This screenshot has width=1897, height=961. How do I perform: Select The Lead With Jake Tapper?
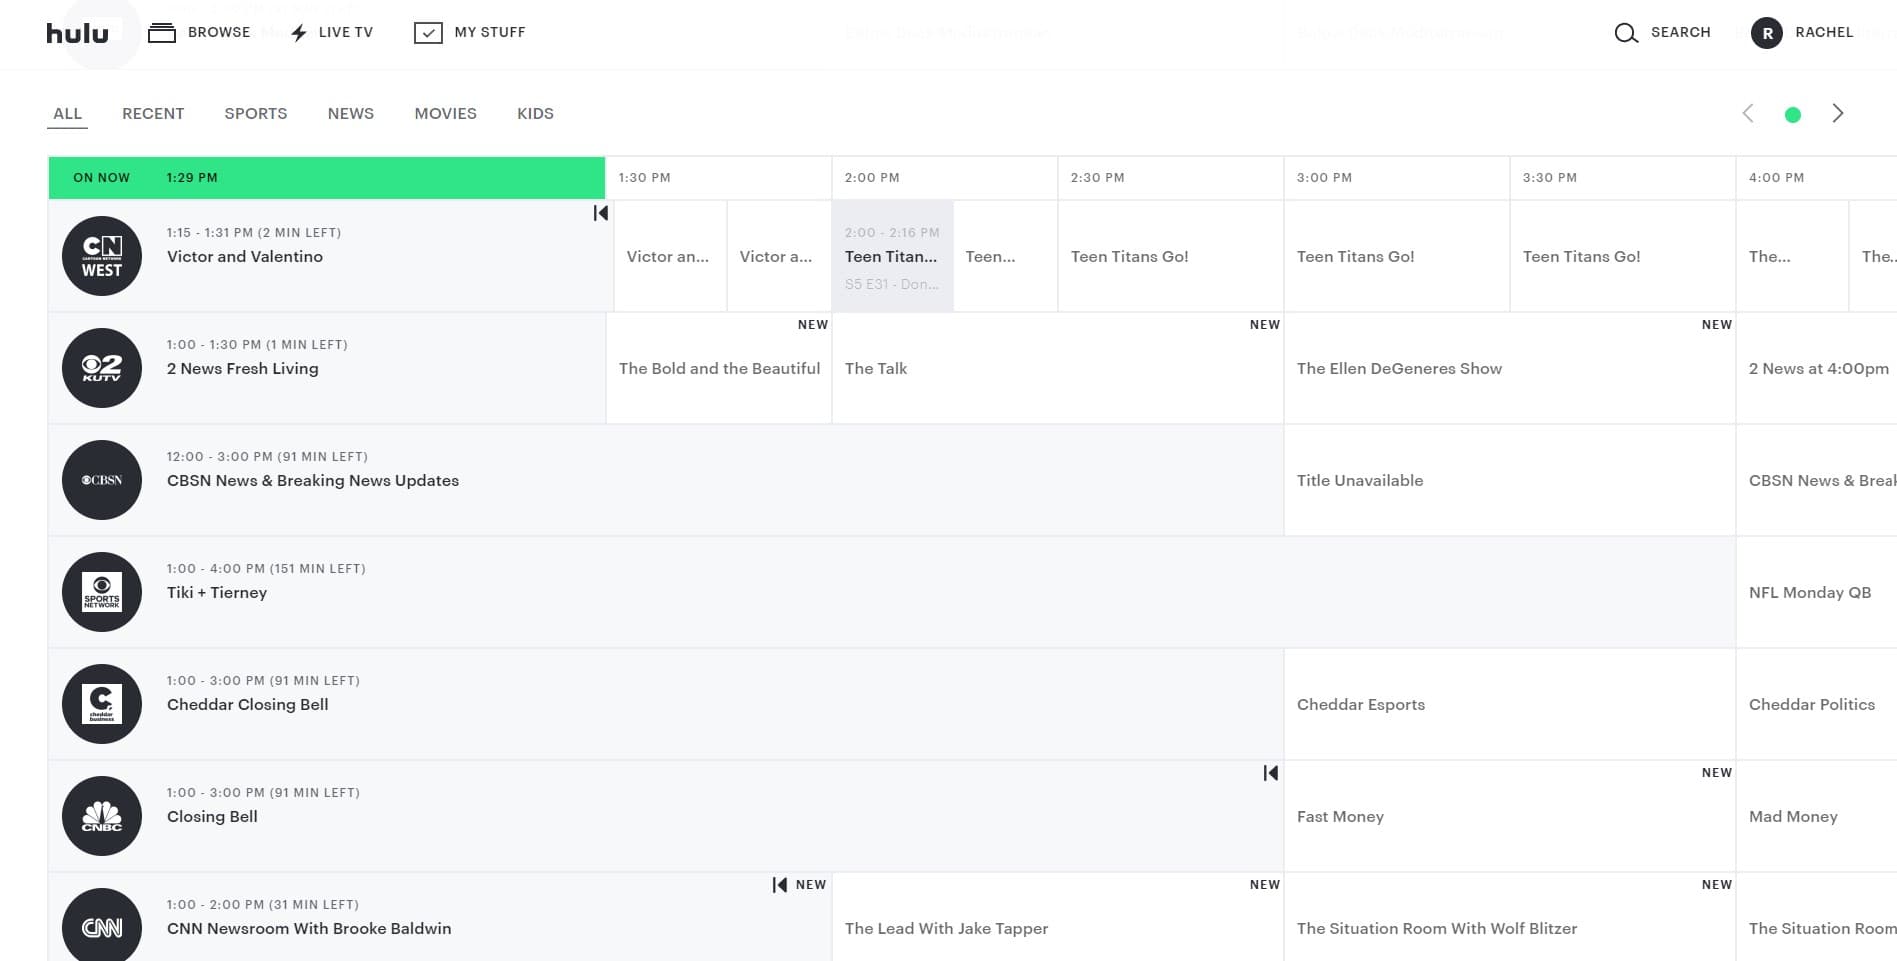pos(1058,917)
